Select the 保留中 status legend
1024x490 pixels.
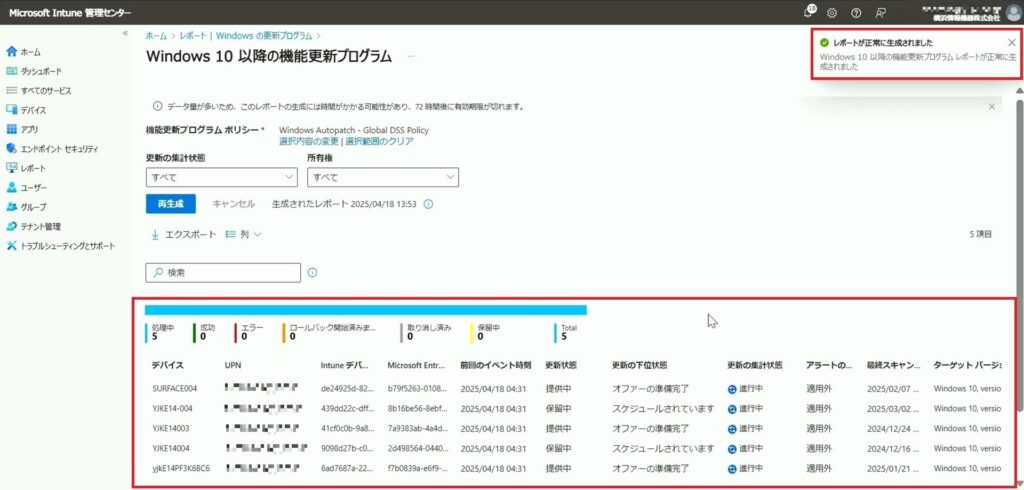click(x=483, y=332)
